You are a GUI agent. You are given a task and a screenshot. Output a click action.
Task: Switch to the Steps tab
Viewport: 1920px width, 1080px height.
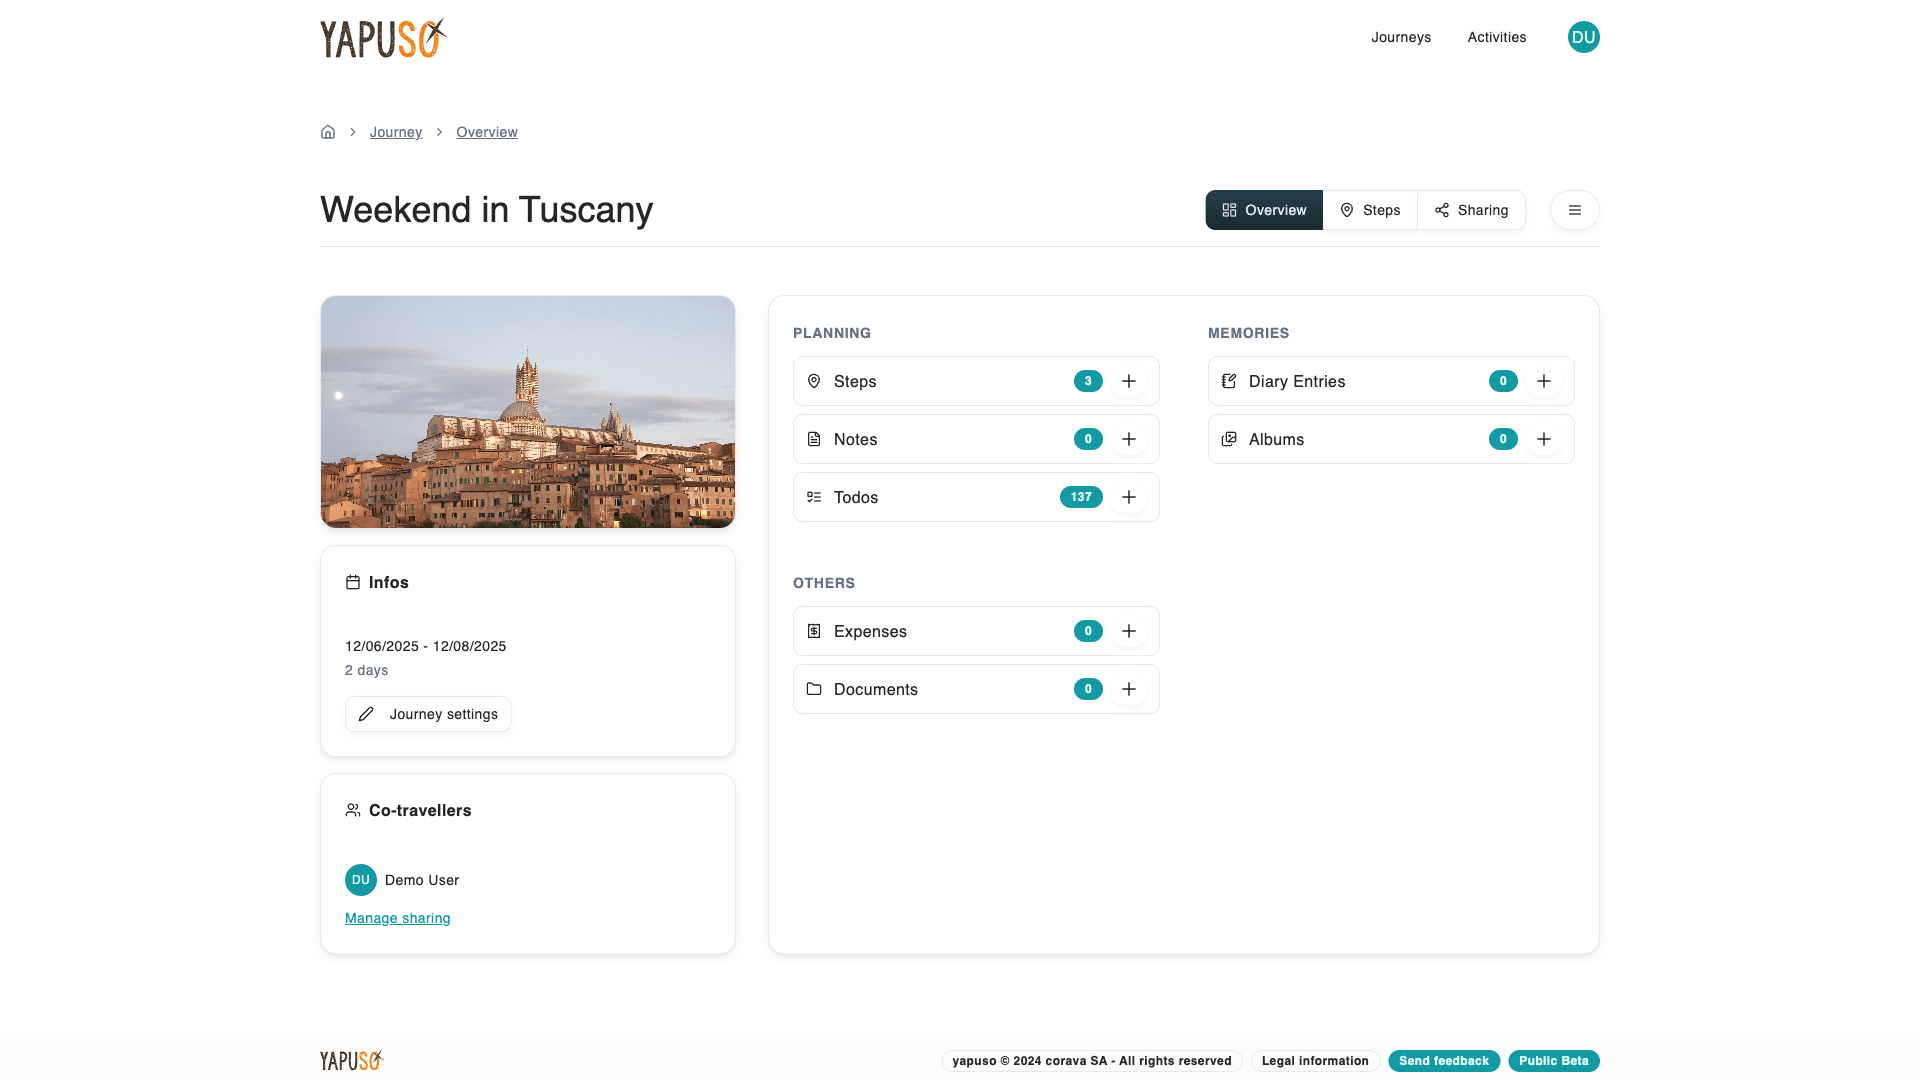(x=1370, y=210)
